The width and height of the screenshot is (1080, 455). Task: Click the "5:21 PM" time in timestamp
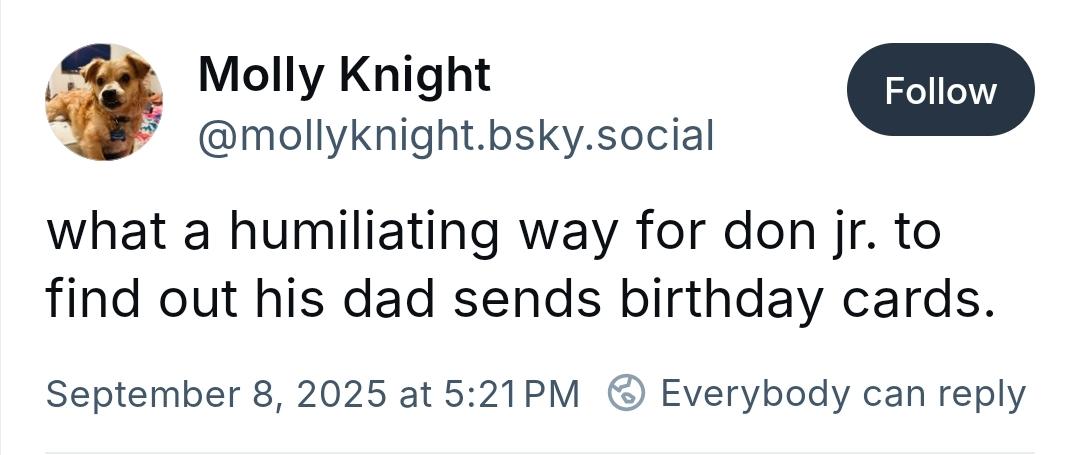tap(509, 393)
